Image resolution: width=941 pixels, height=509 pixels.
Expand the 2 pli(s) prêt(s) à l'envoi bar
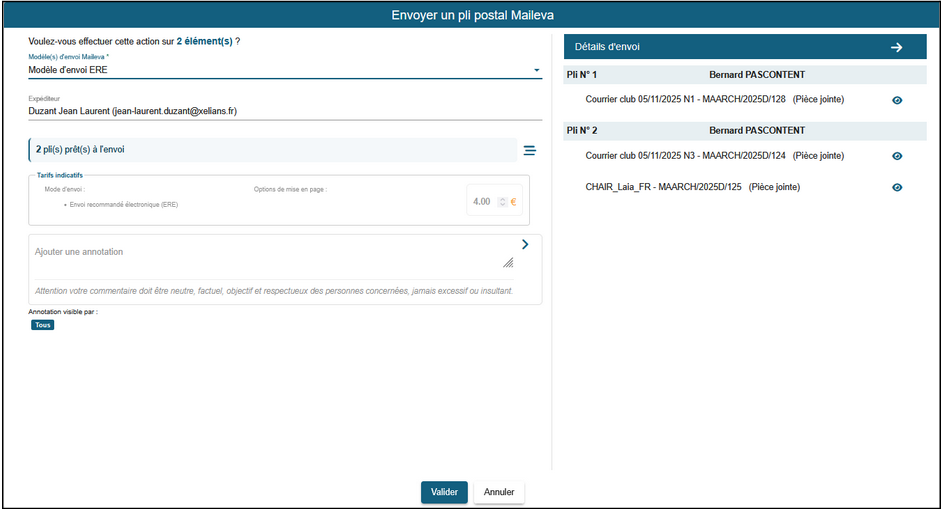[270, 149]
